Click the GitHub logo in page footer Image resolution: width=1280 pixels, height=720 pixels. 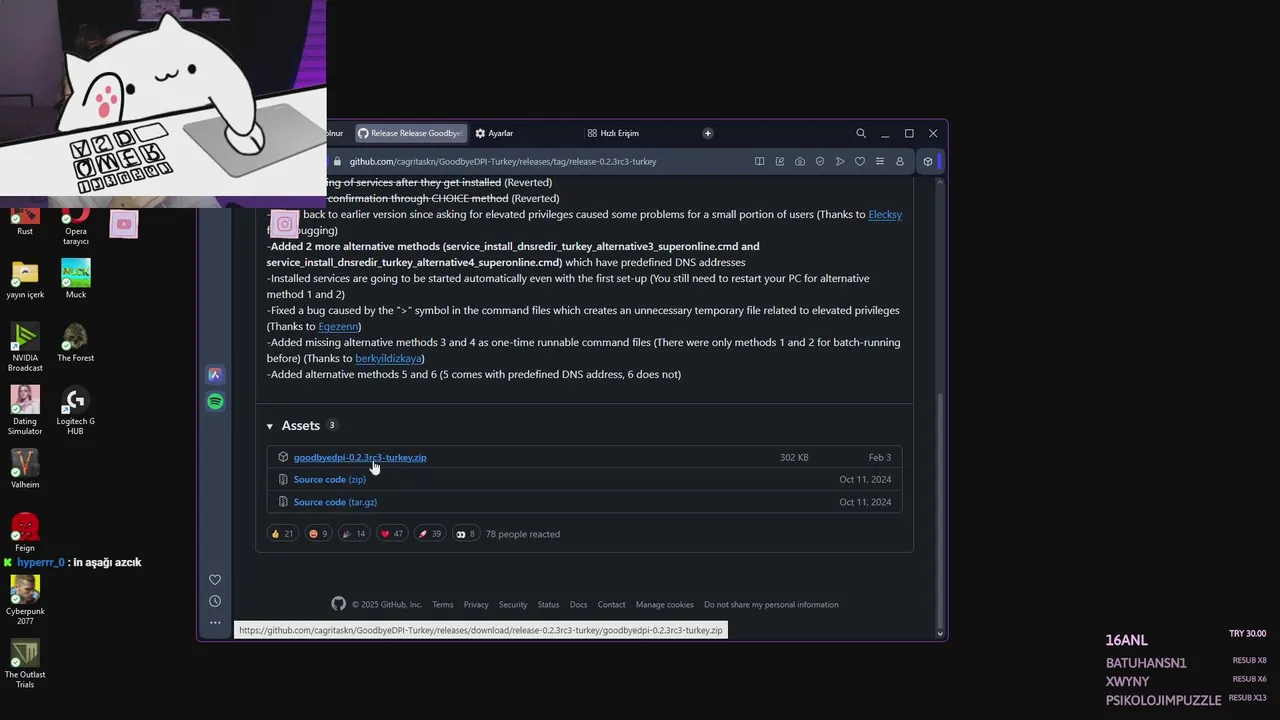tap(339, 604)
